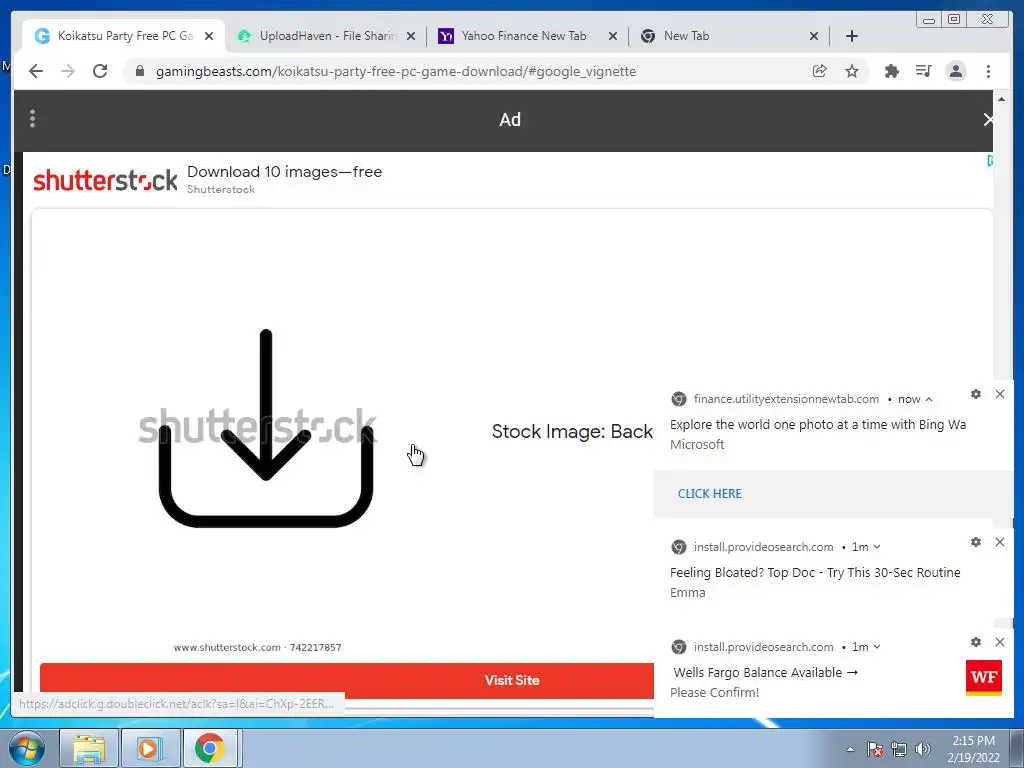Open the network tray icon

(899, 749)
